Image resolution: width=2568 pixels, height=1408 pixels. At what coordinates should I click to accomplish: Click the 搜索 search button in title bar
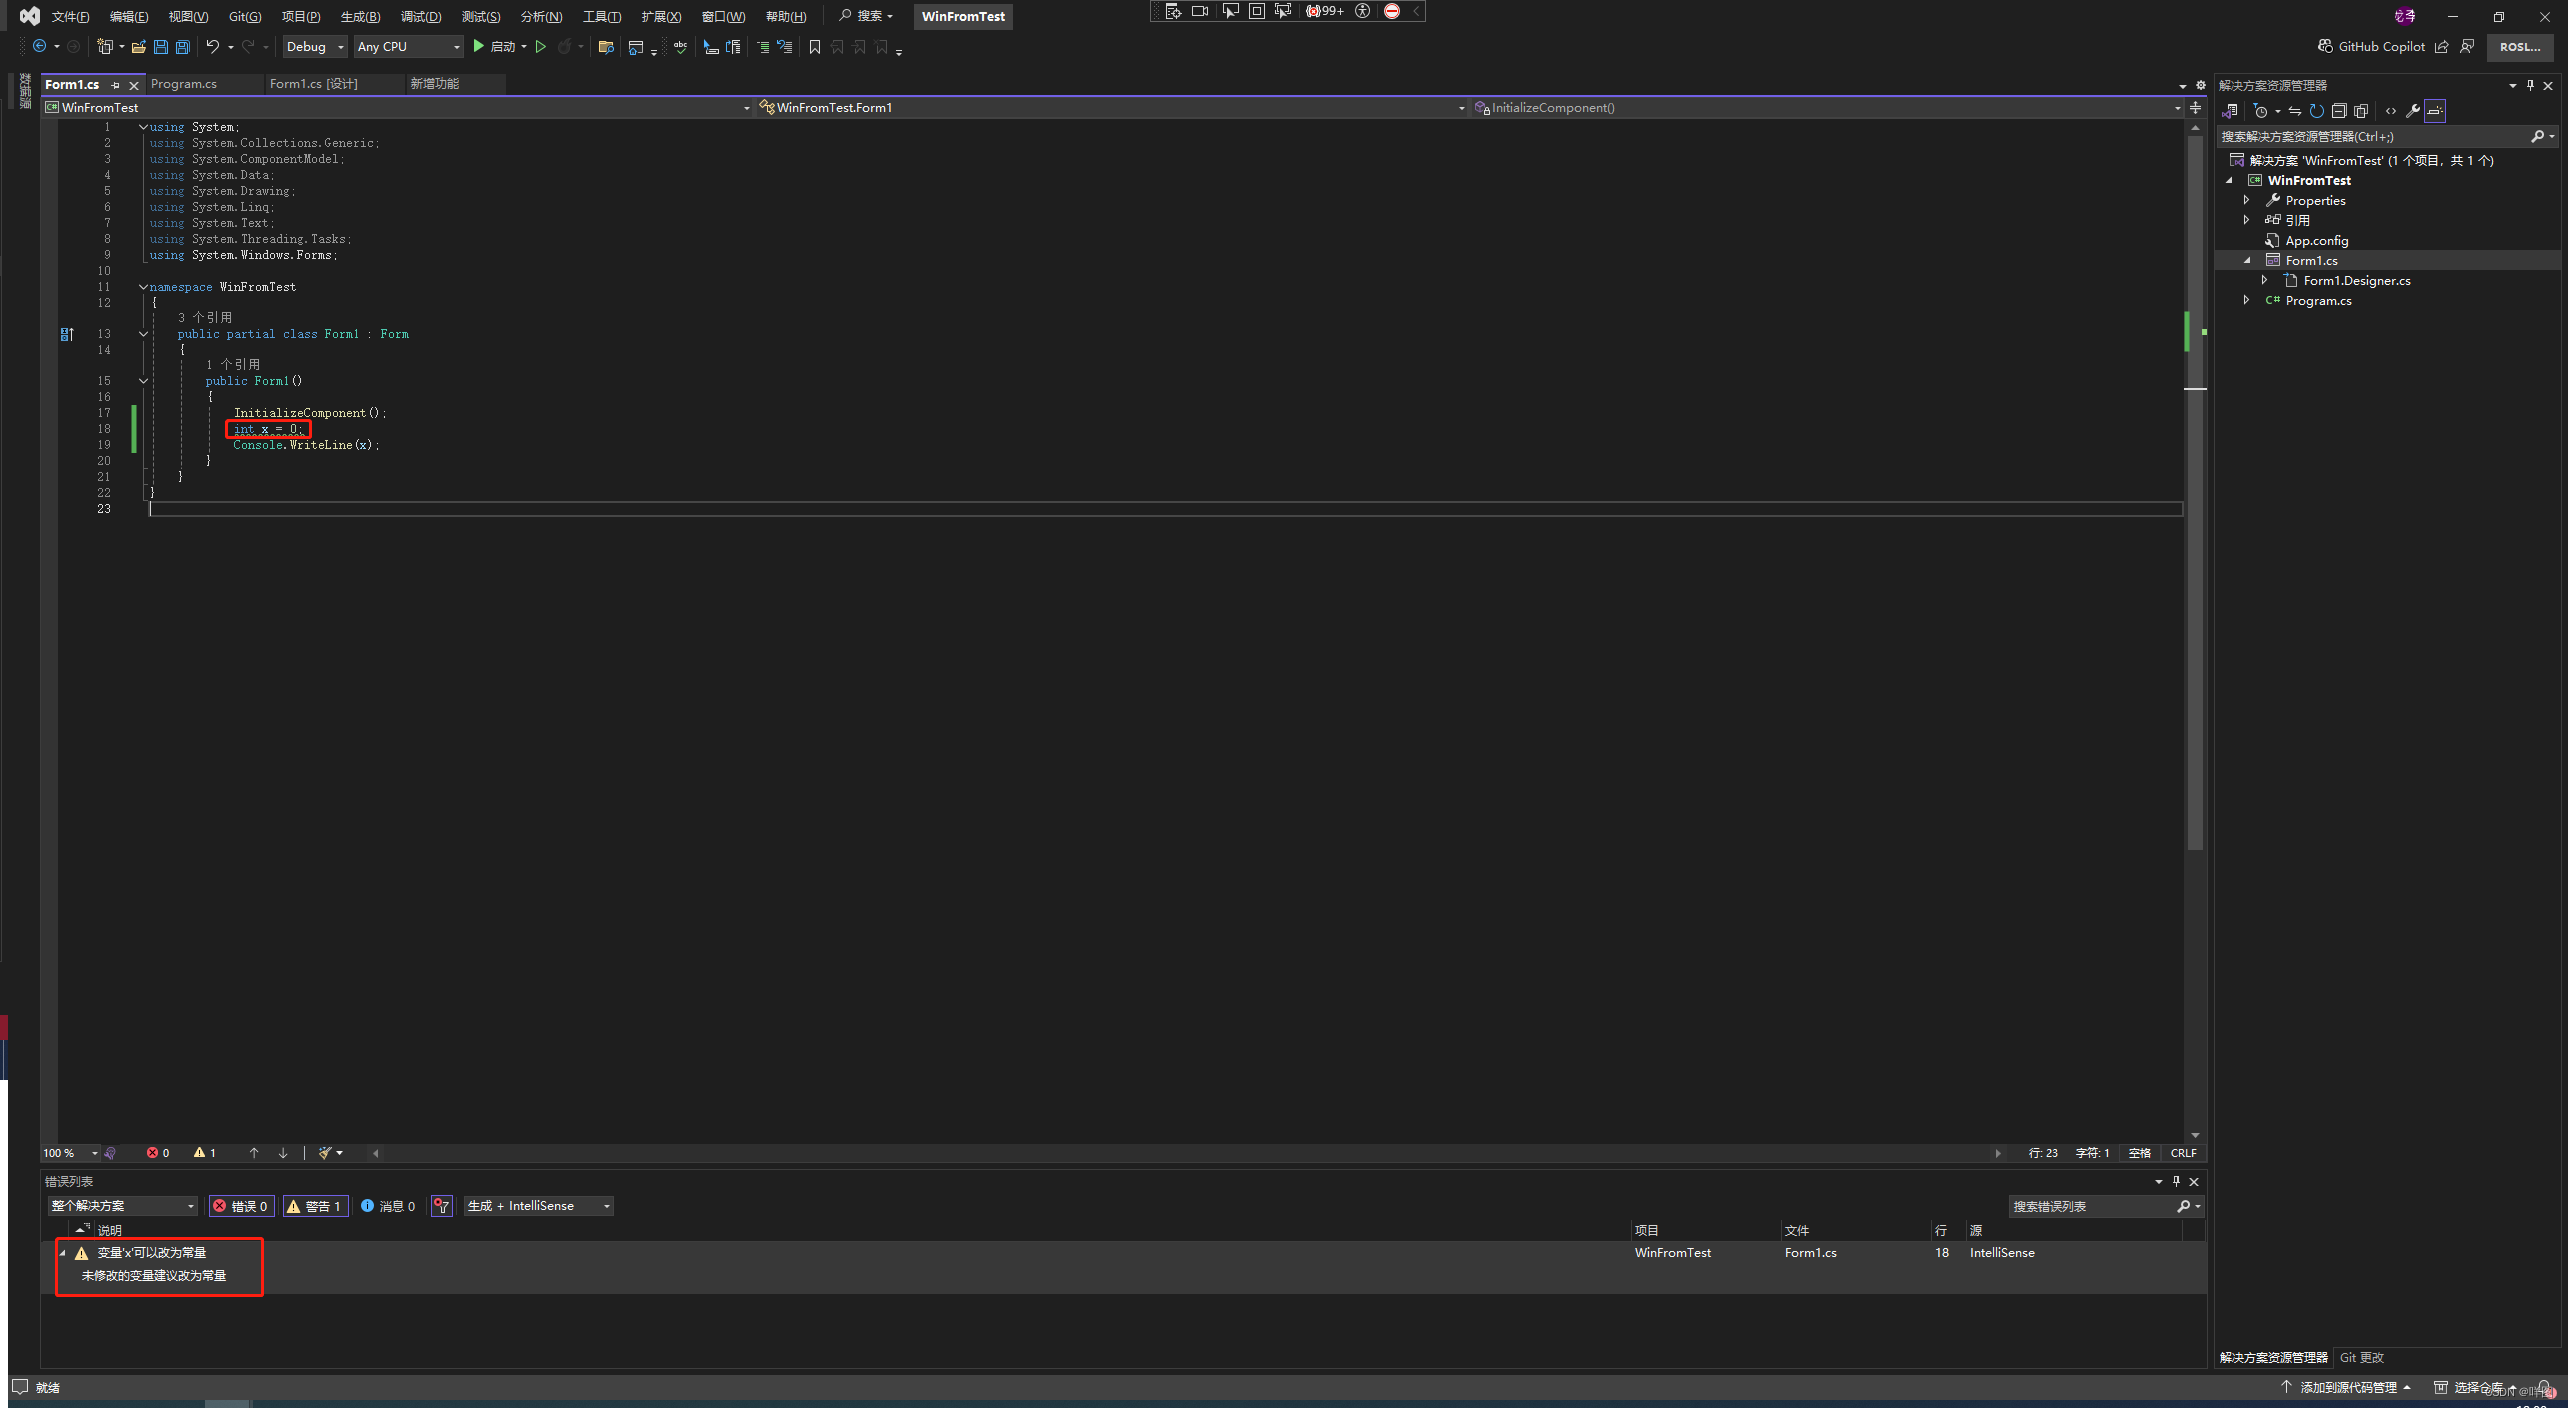click(866, 16)
